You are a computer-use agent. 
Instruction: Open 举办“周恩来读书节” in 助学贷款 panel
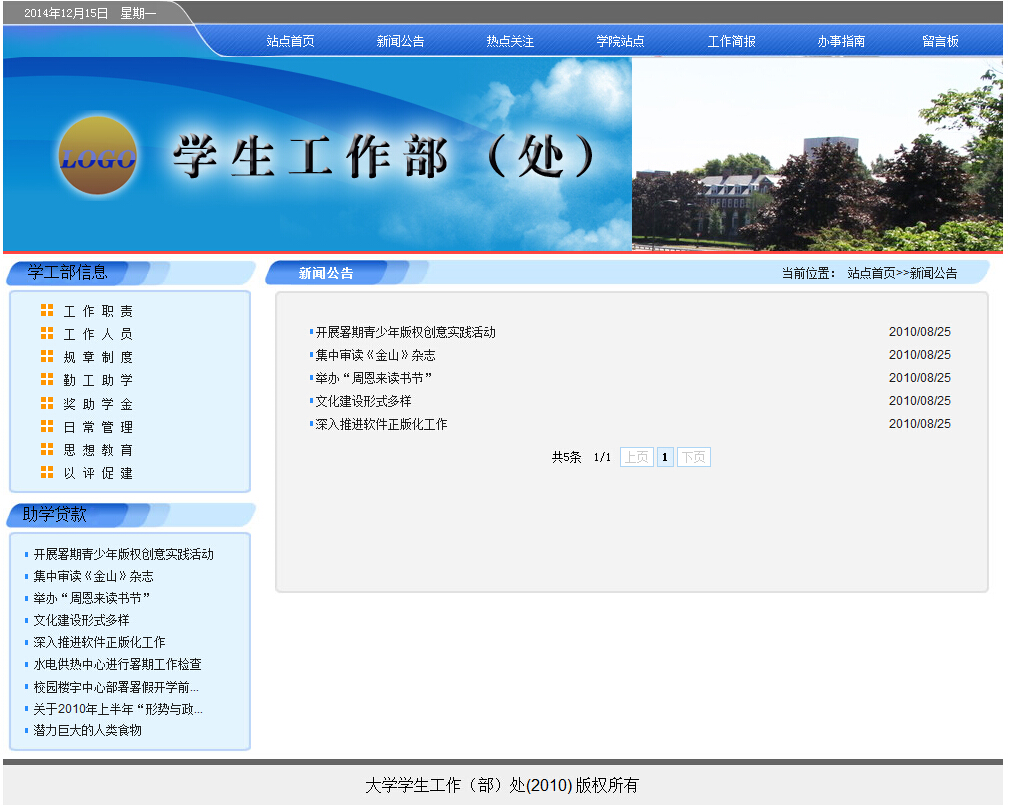[92, 598]
